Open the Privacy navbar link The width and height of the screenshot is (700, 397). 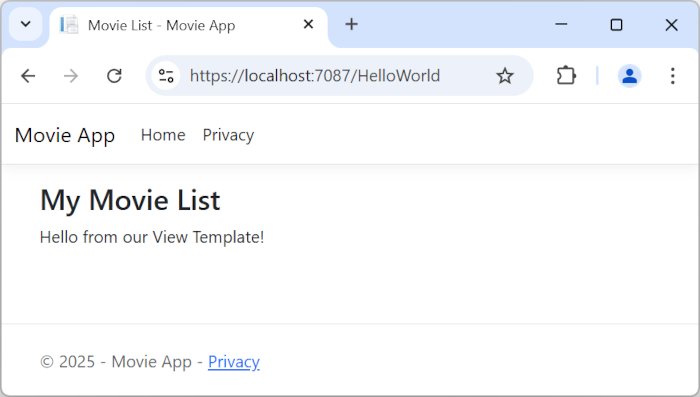point(228,135)
